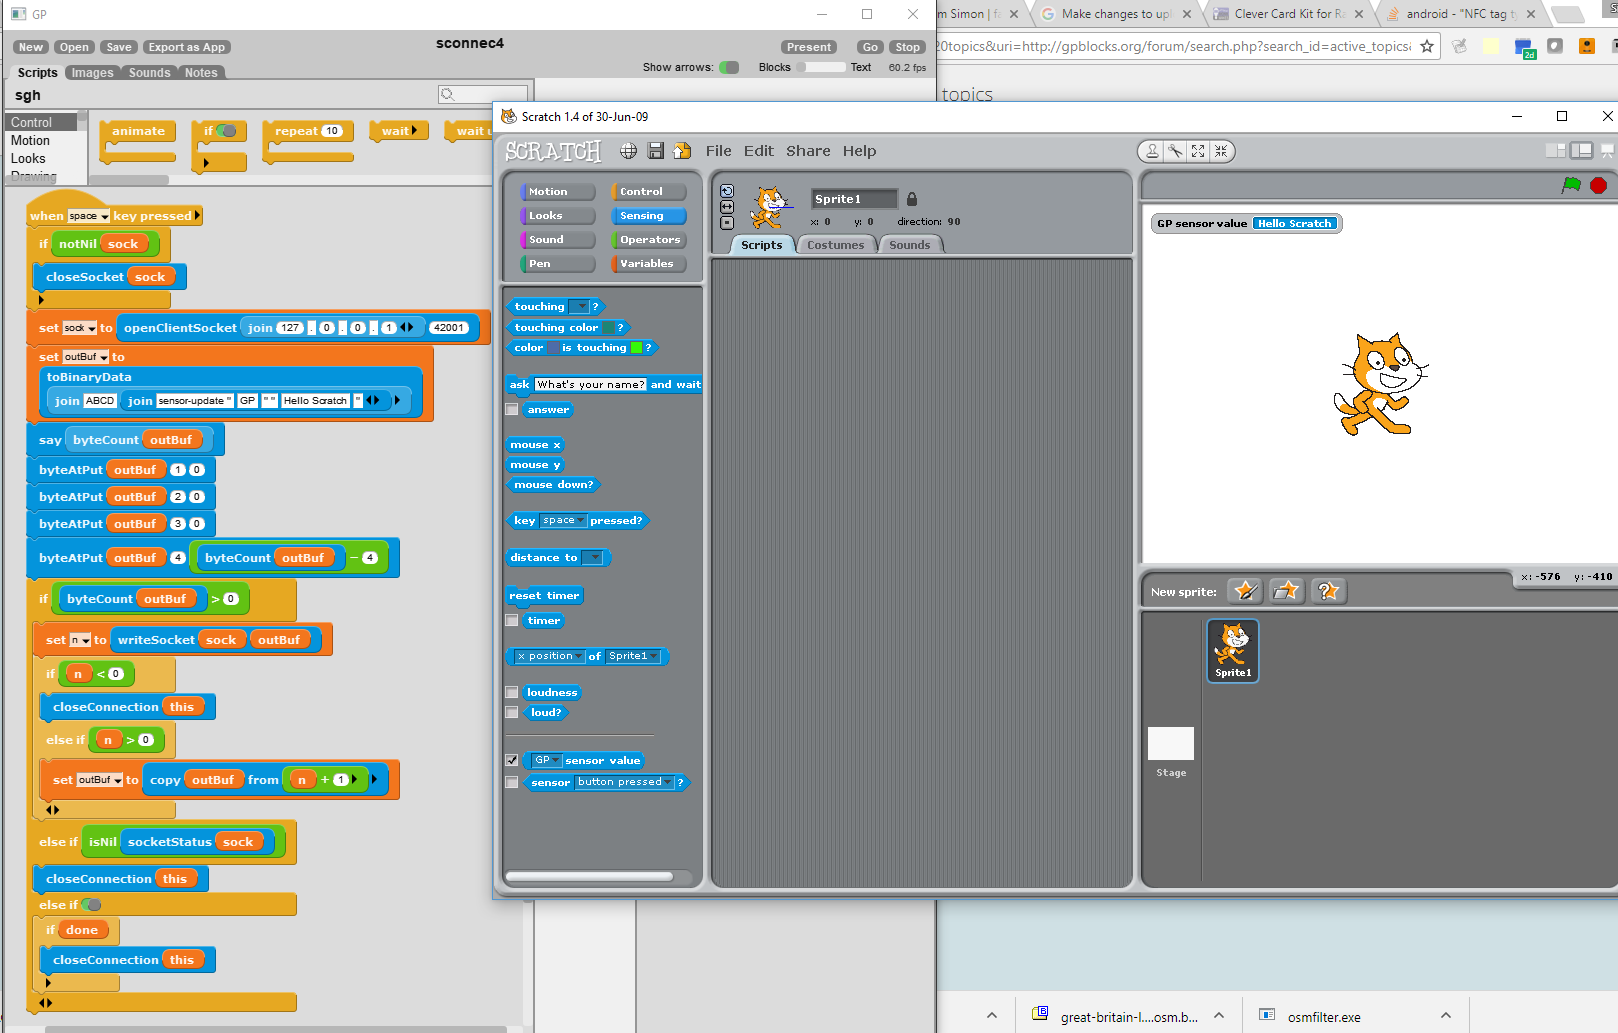Open the Scratch Share menu
This screenshot has width=1618, height=1033.
pyautogui.click(x=808, y=151)
